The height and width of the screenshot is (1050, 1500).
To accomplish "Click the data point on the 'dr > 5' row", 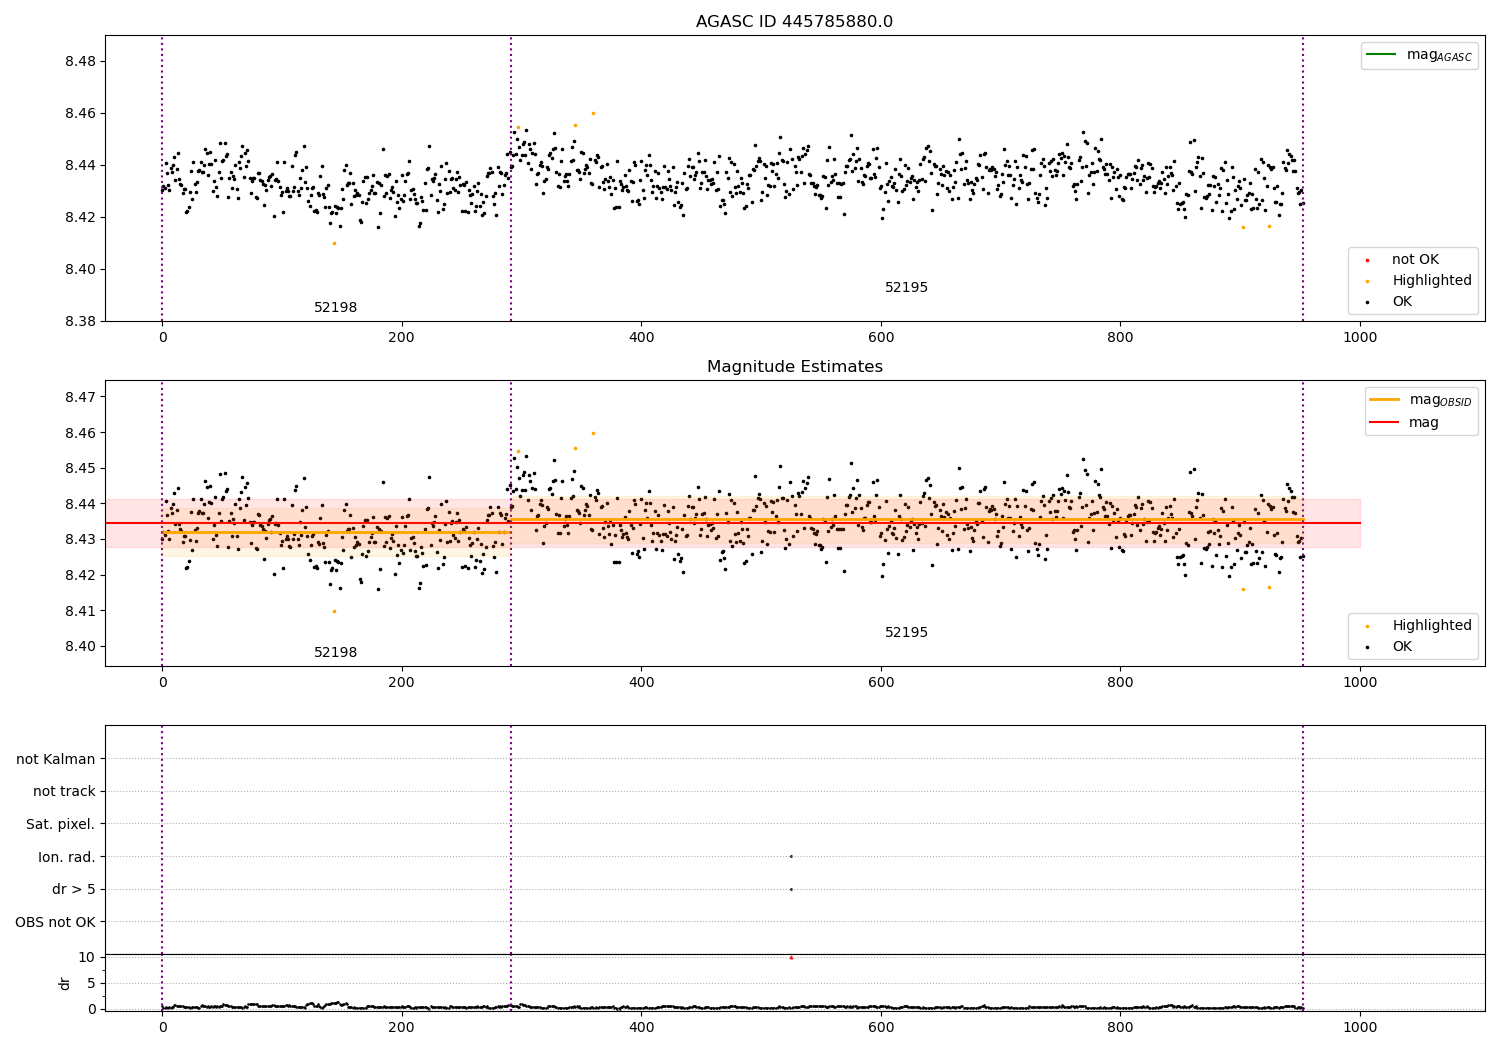I will click(791, 889).
